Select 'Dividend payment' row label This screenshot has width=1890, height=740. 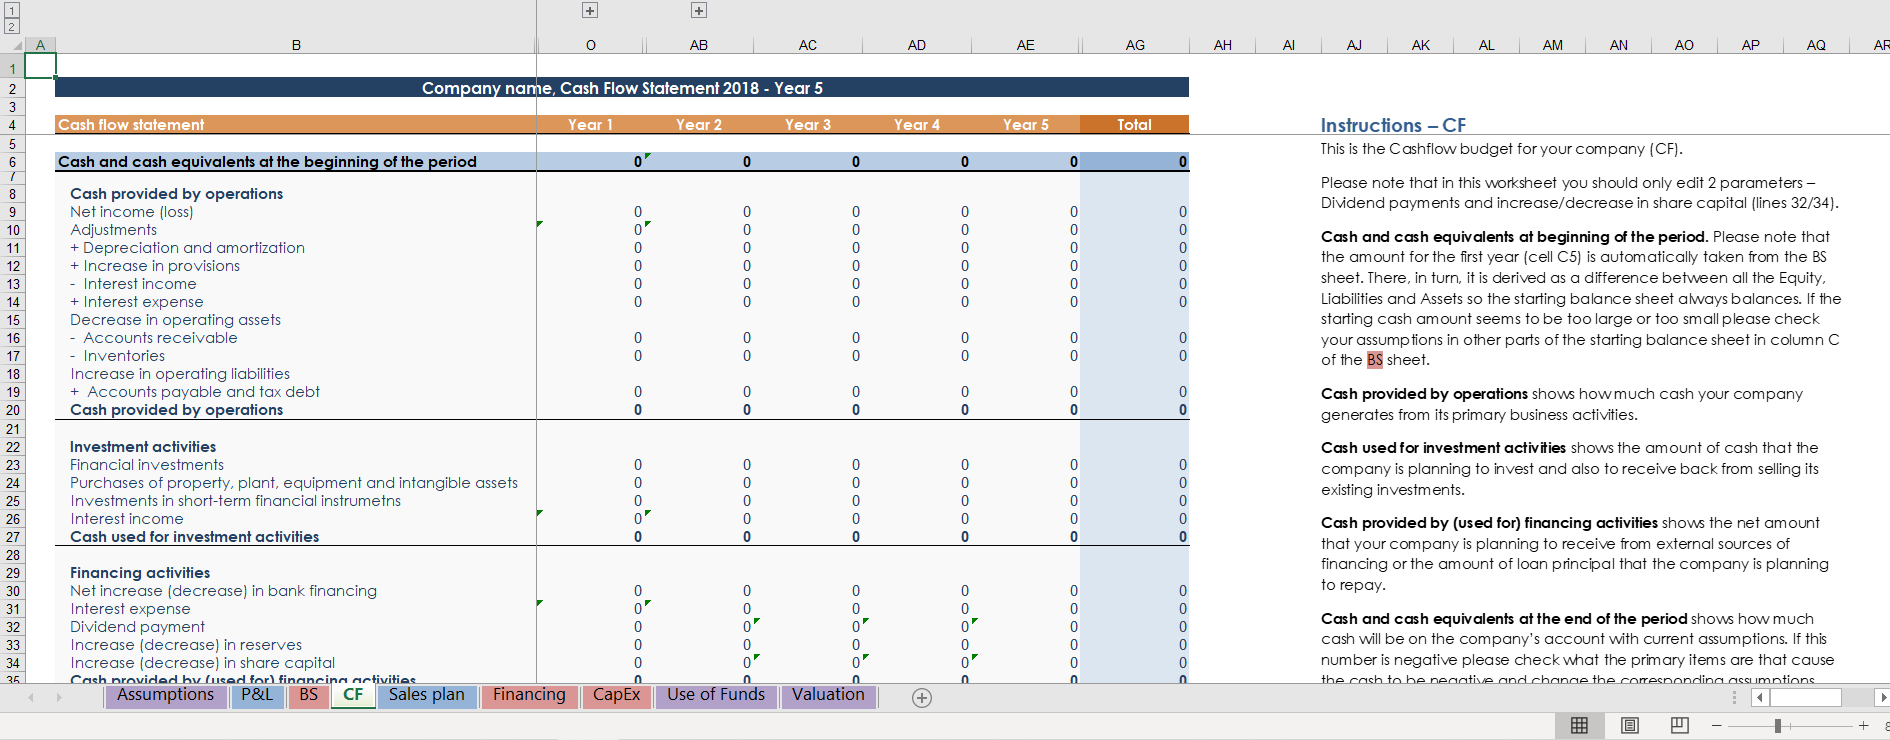coord(138,627)
